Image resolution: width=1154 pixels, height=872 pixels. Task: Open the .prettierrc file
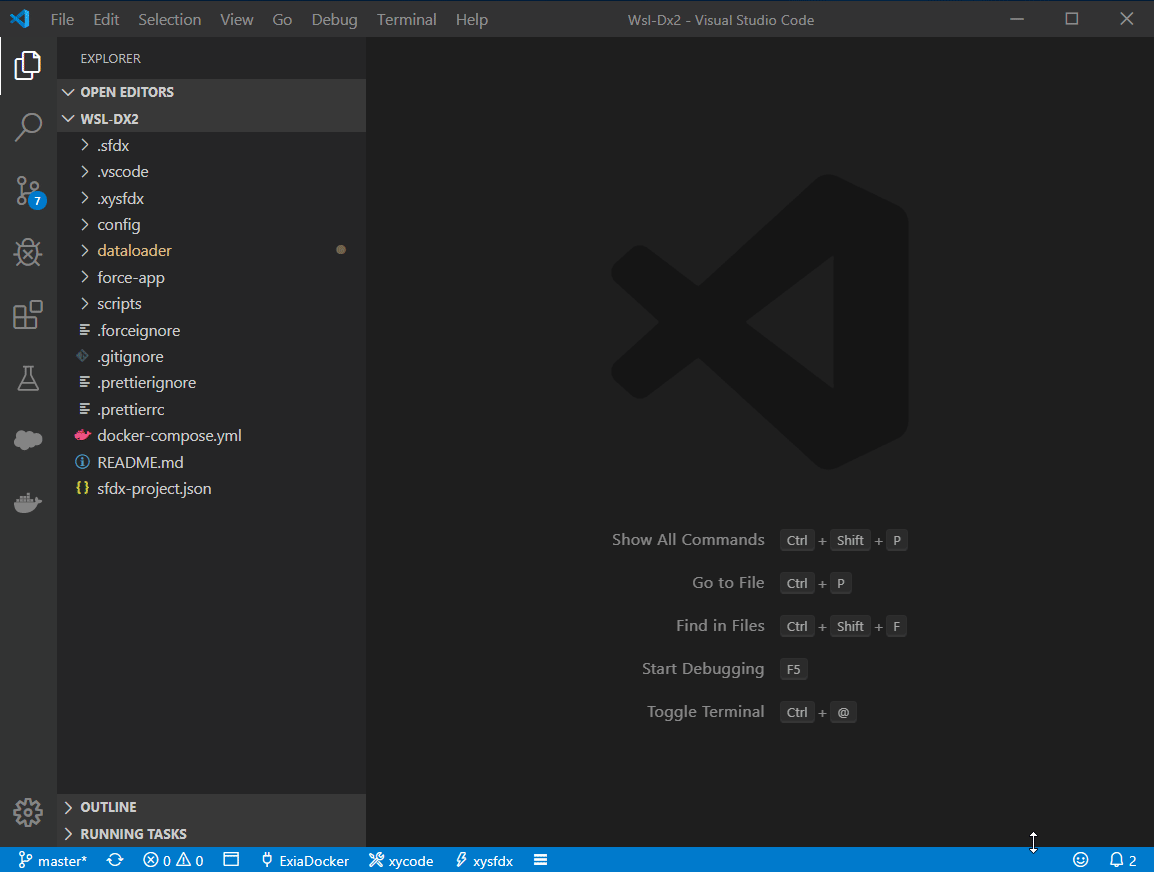tap(211, 409)
